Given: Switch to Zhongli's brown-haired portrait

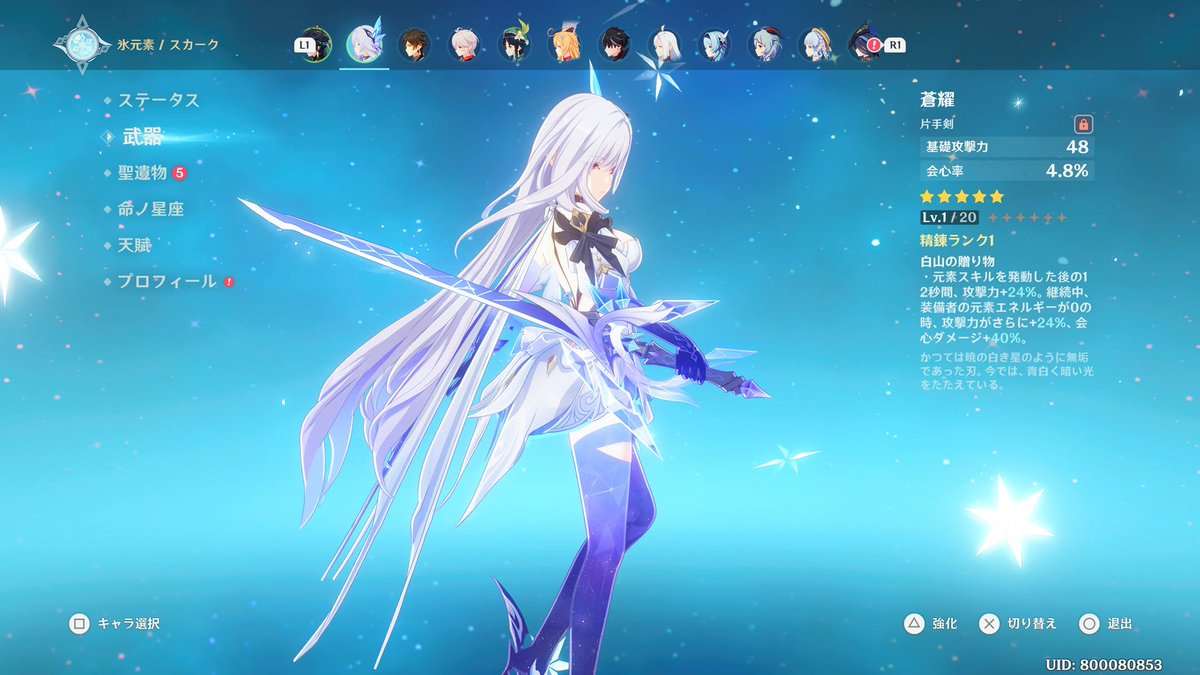Looking at the screenshot, I should (415, 44).
